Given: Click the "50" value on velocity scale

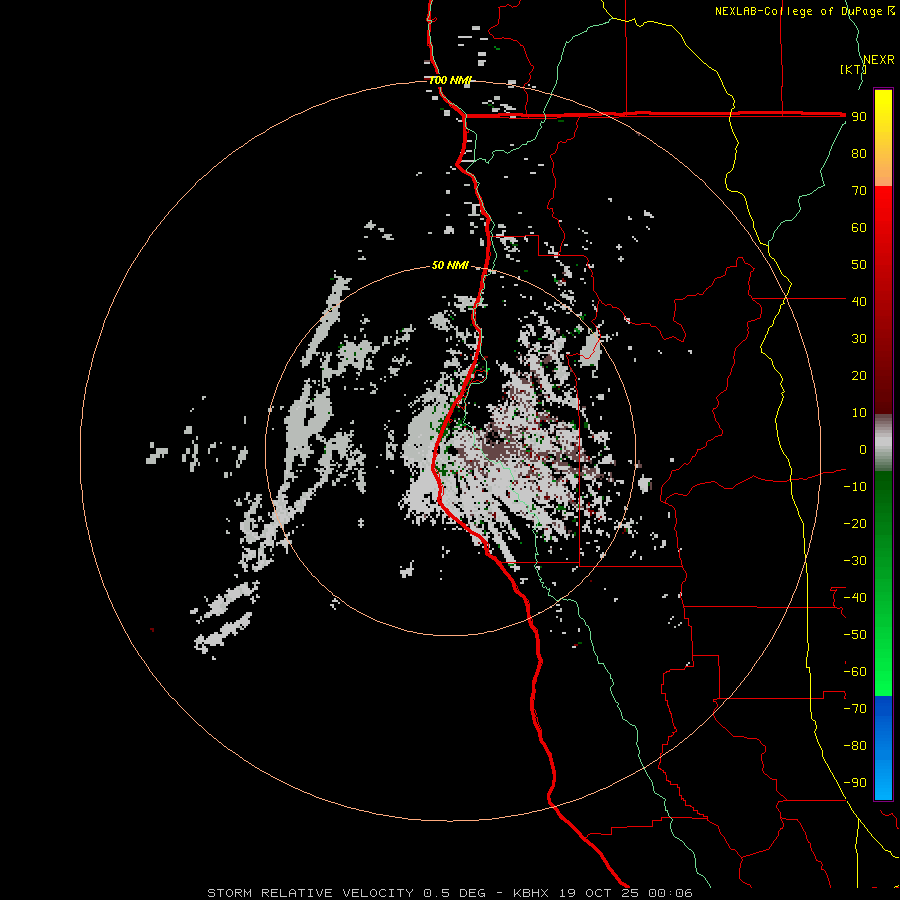Looking at the screenshot, I should click(859, 265).
